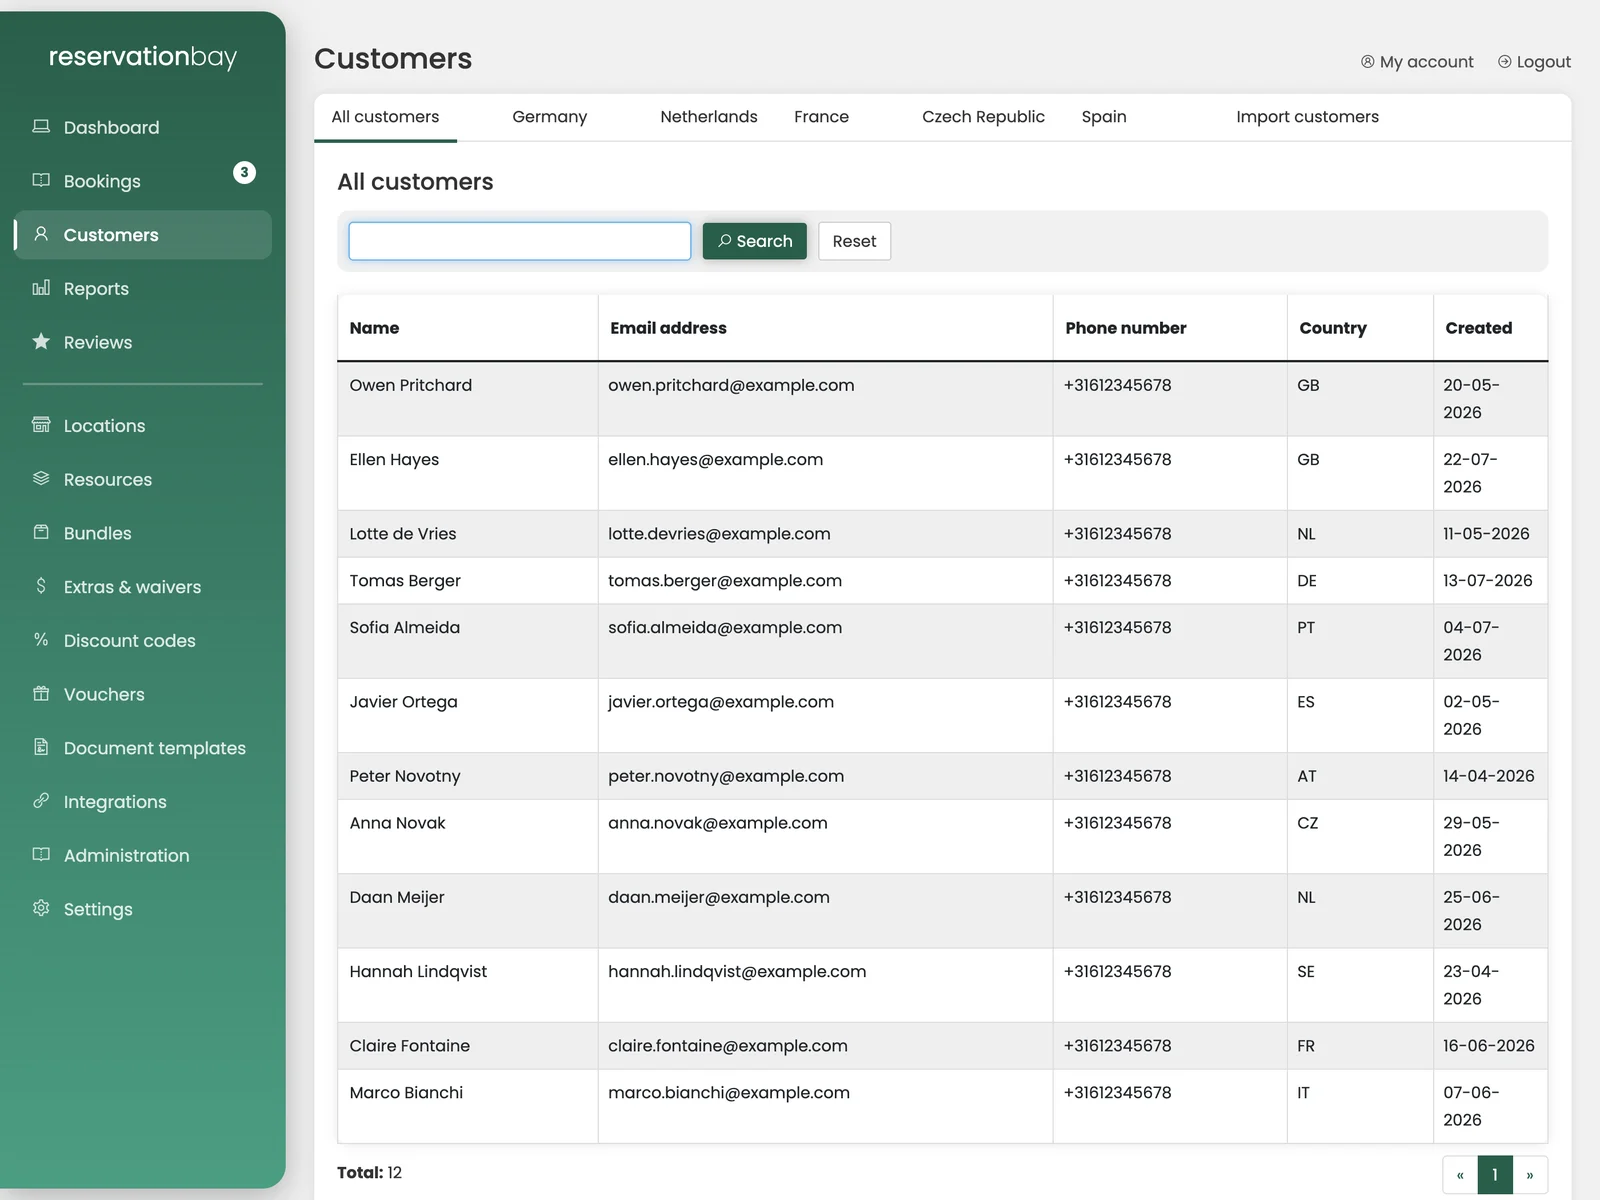Click the Reports bar chart icon
The width and height of the screenshot is (1600, 1200).
pyautogui.click(x=41, y=288)
